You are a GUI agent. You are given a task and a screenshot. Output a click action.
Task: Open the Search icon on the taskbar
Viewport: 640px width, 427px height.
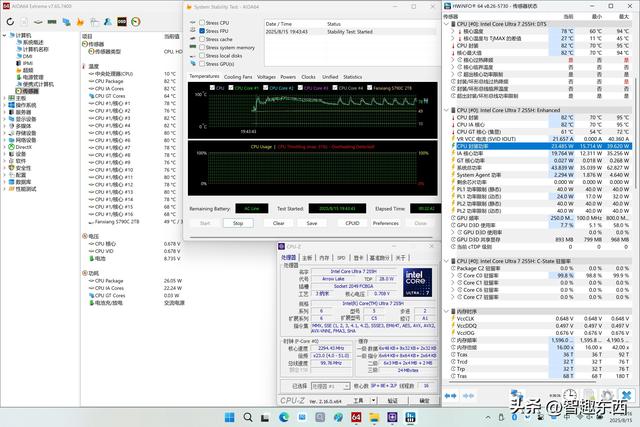248,417
